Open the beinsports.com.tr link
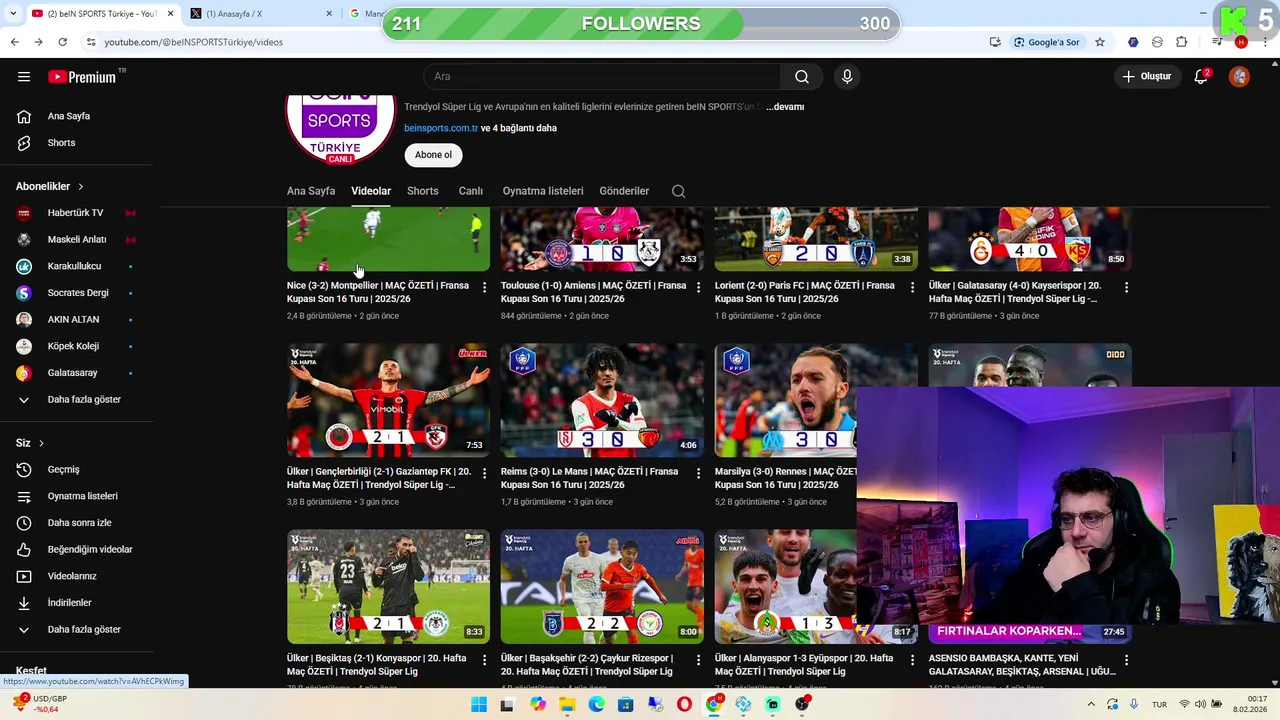The image size is (1280, 720). click(441, 128)
